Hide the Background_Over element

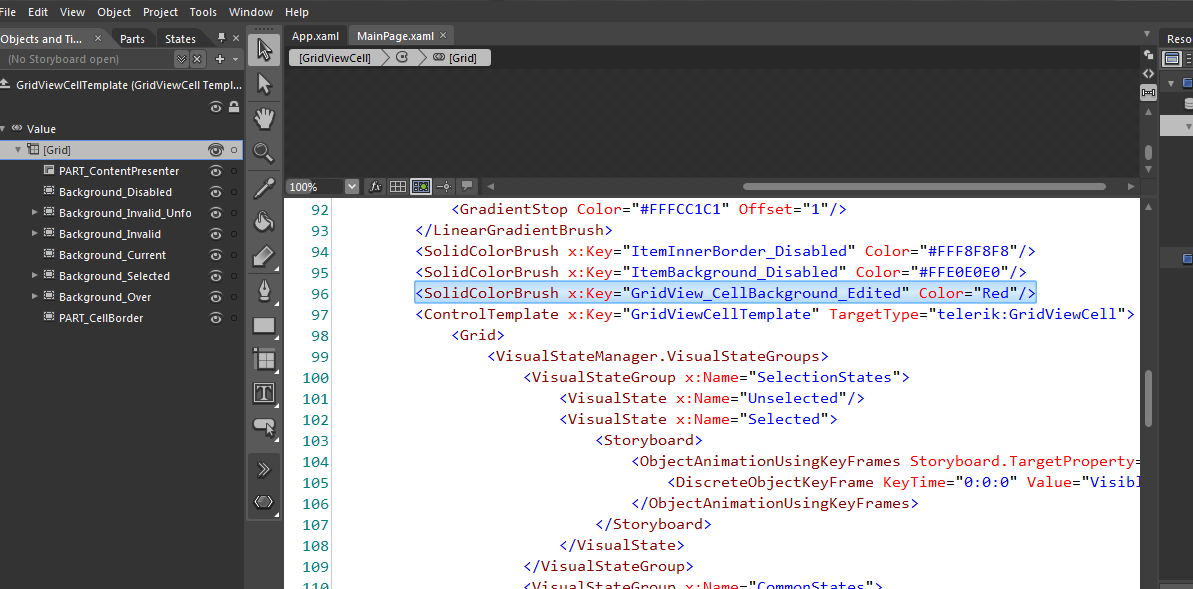tap(215, 297)
